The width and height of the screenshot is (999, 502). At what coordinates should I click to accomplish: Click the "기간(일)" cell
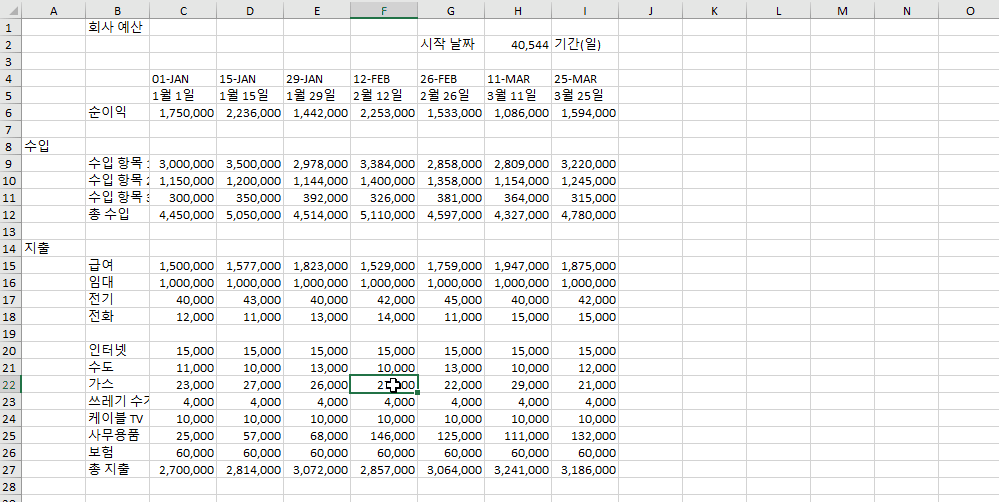(585, 45)
